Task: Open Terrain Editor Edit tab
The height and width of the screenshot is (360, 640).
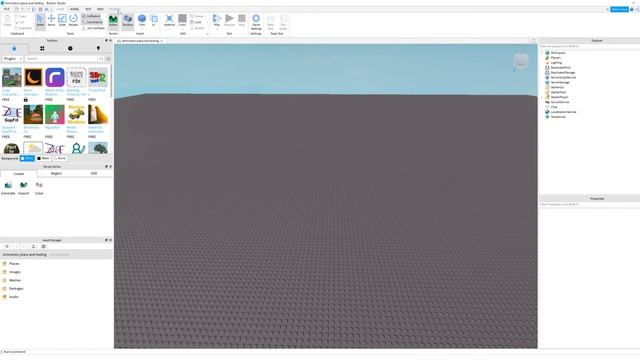Action: pos(94,173)
